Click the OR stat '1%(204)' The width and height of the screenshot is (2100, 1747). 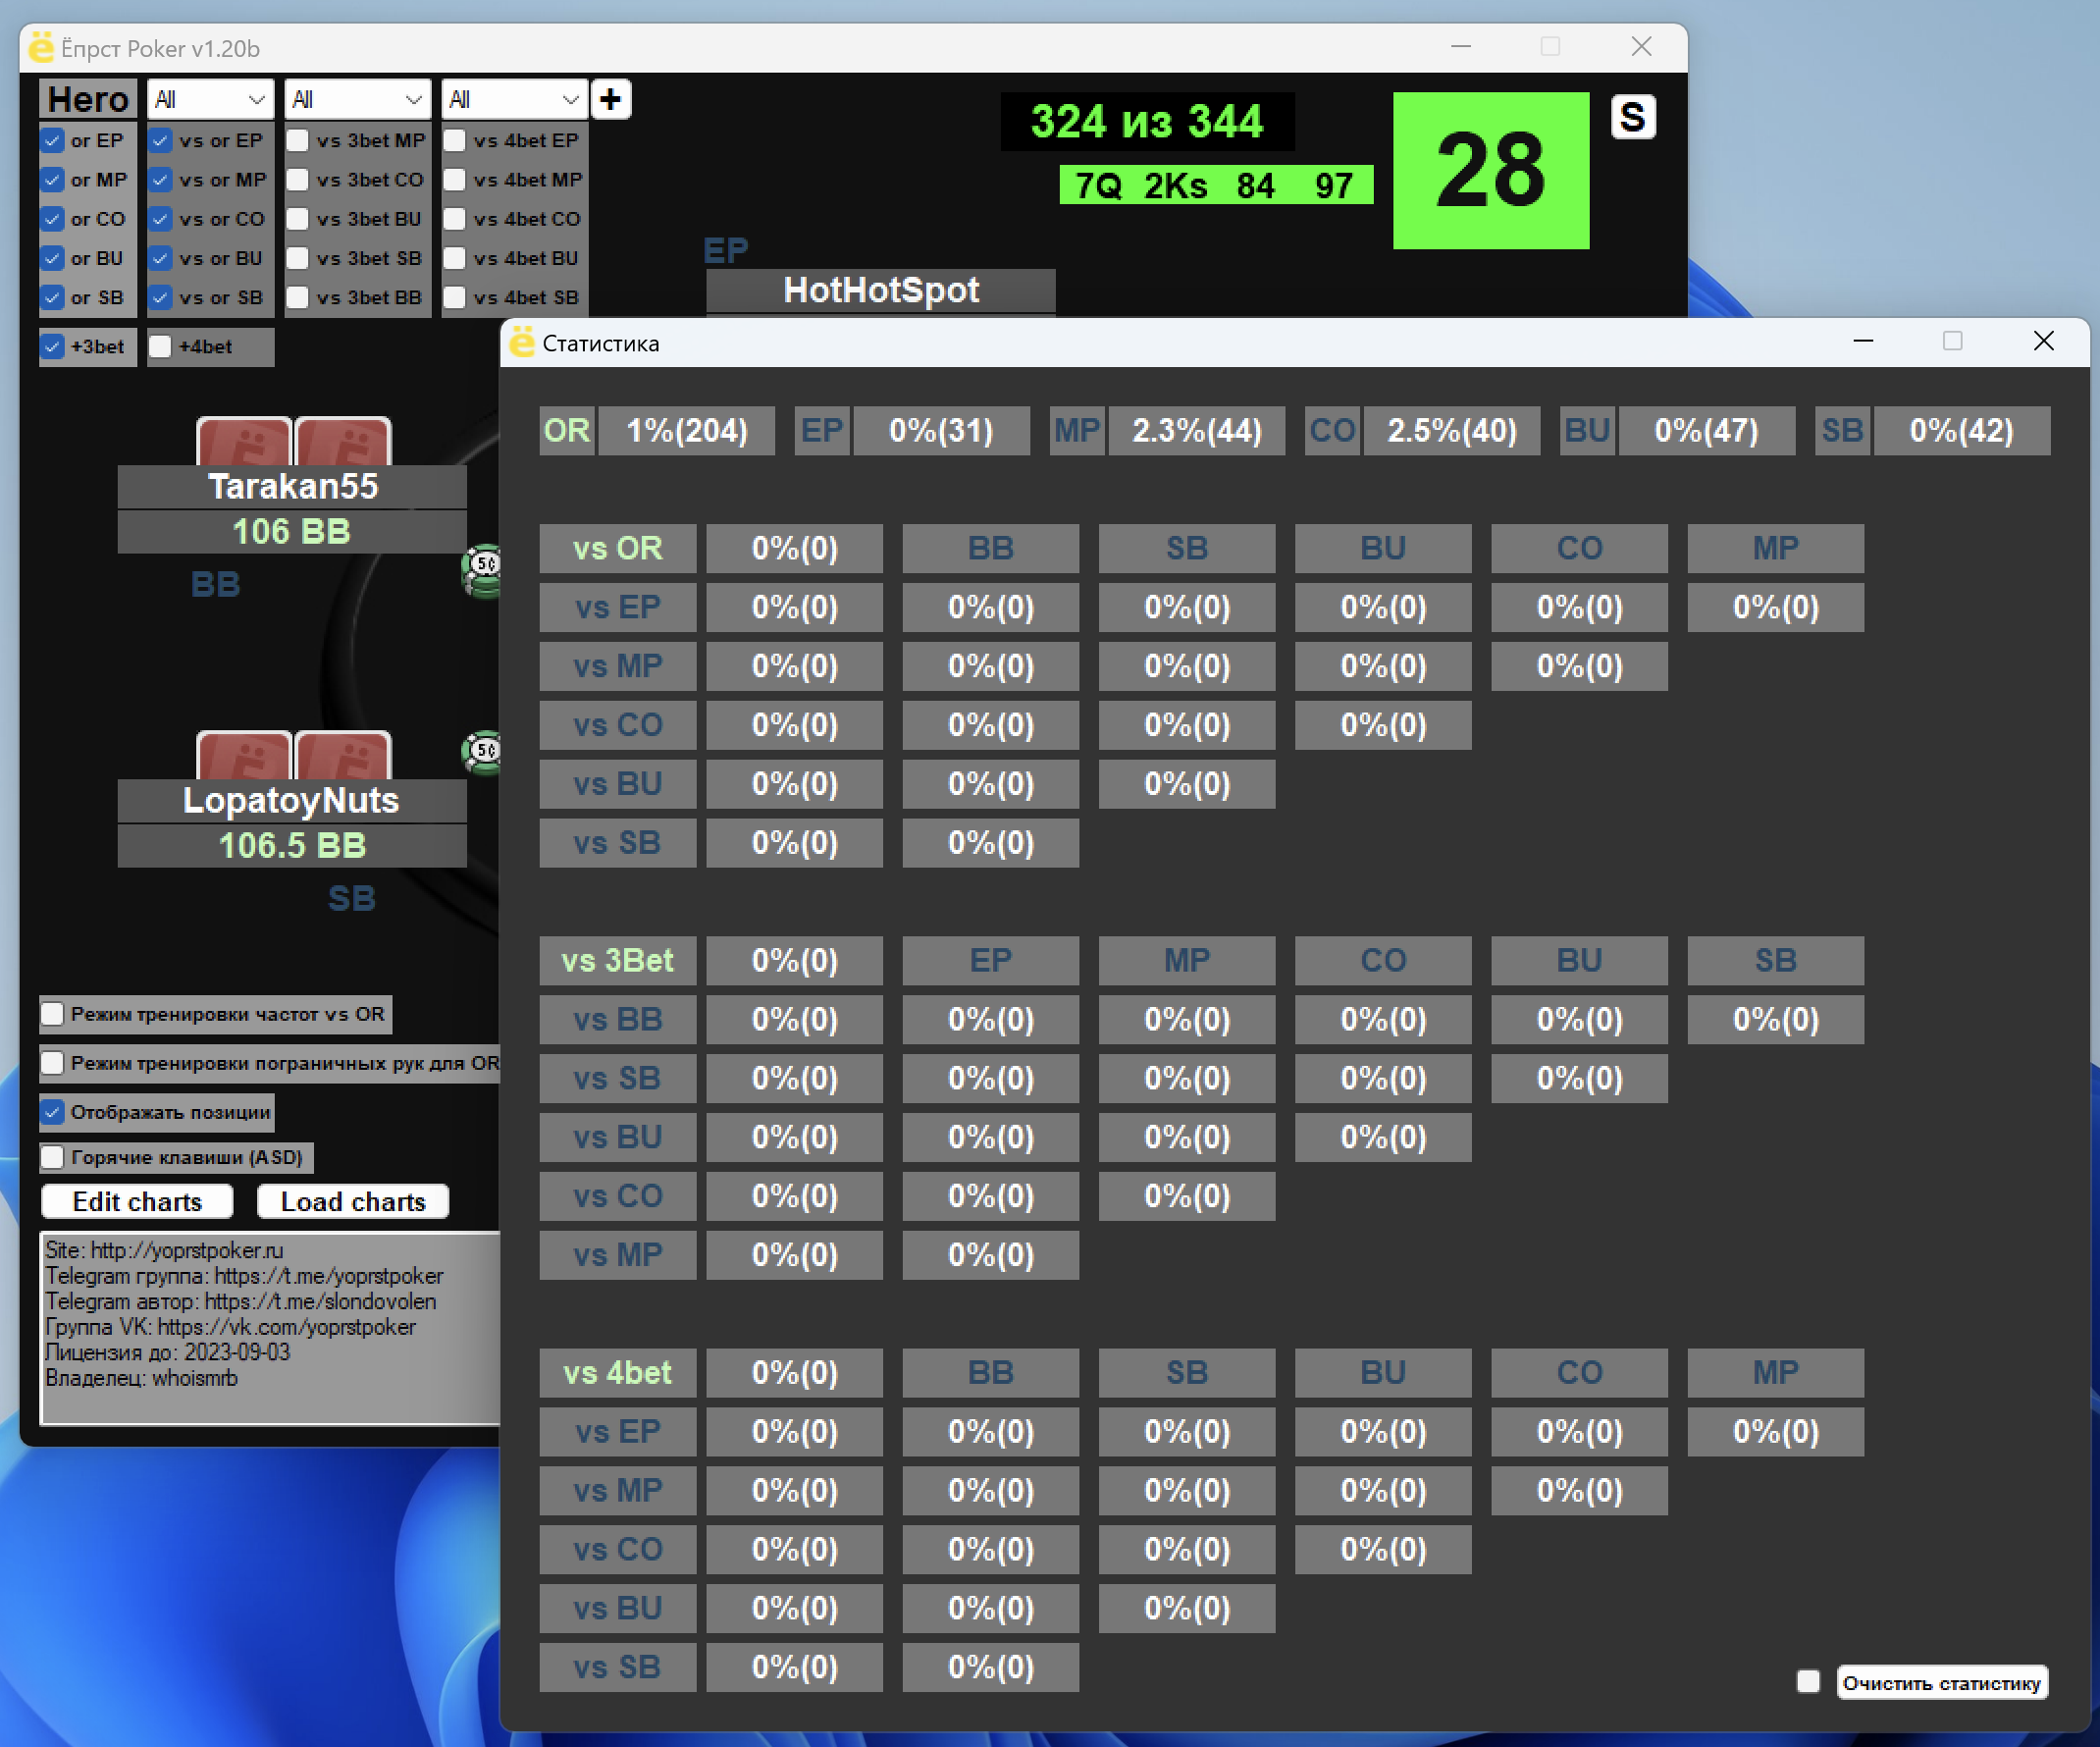coord(687,430)
